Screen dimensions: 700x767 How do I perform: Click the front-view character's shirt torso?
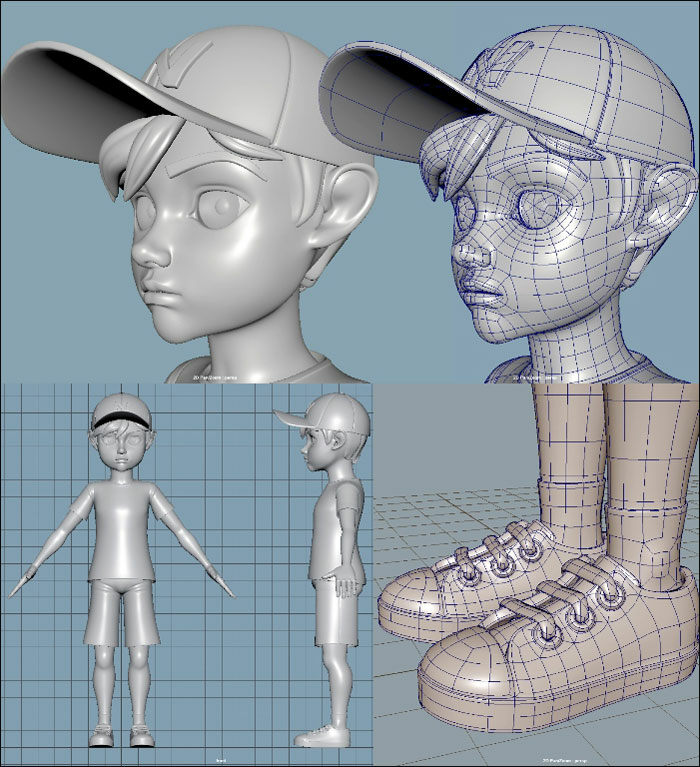coord(122,530)
